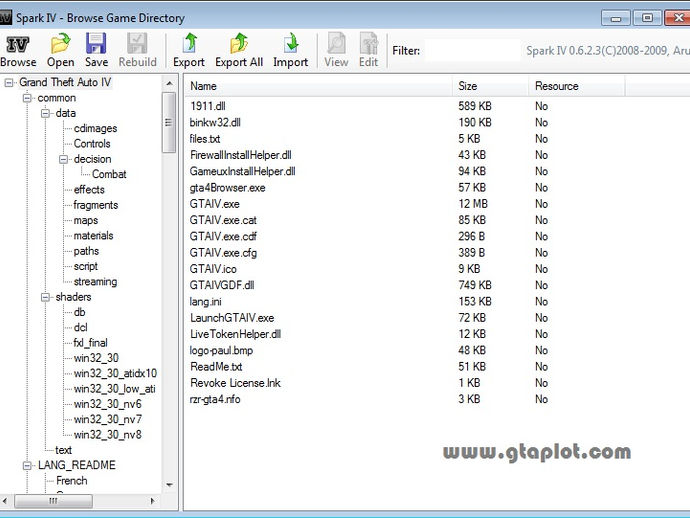Sort by the Resource column header

(x=576, y=86)
